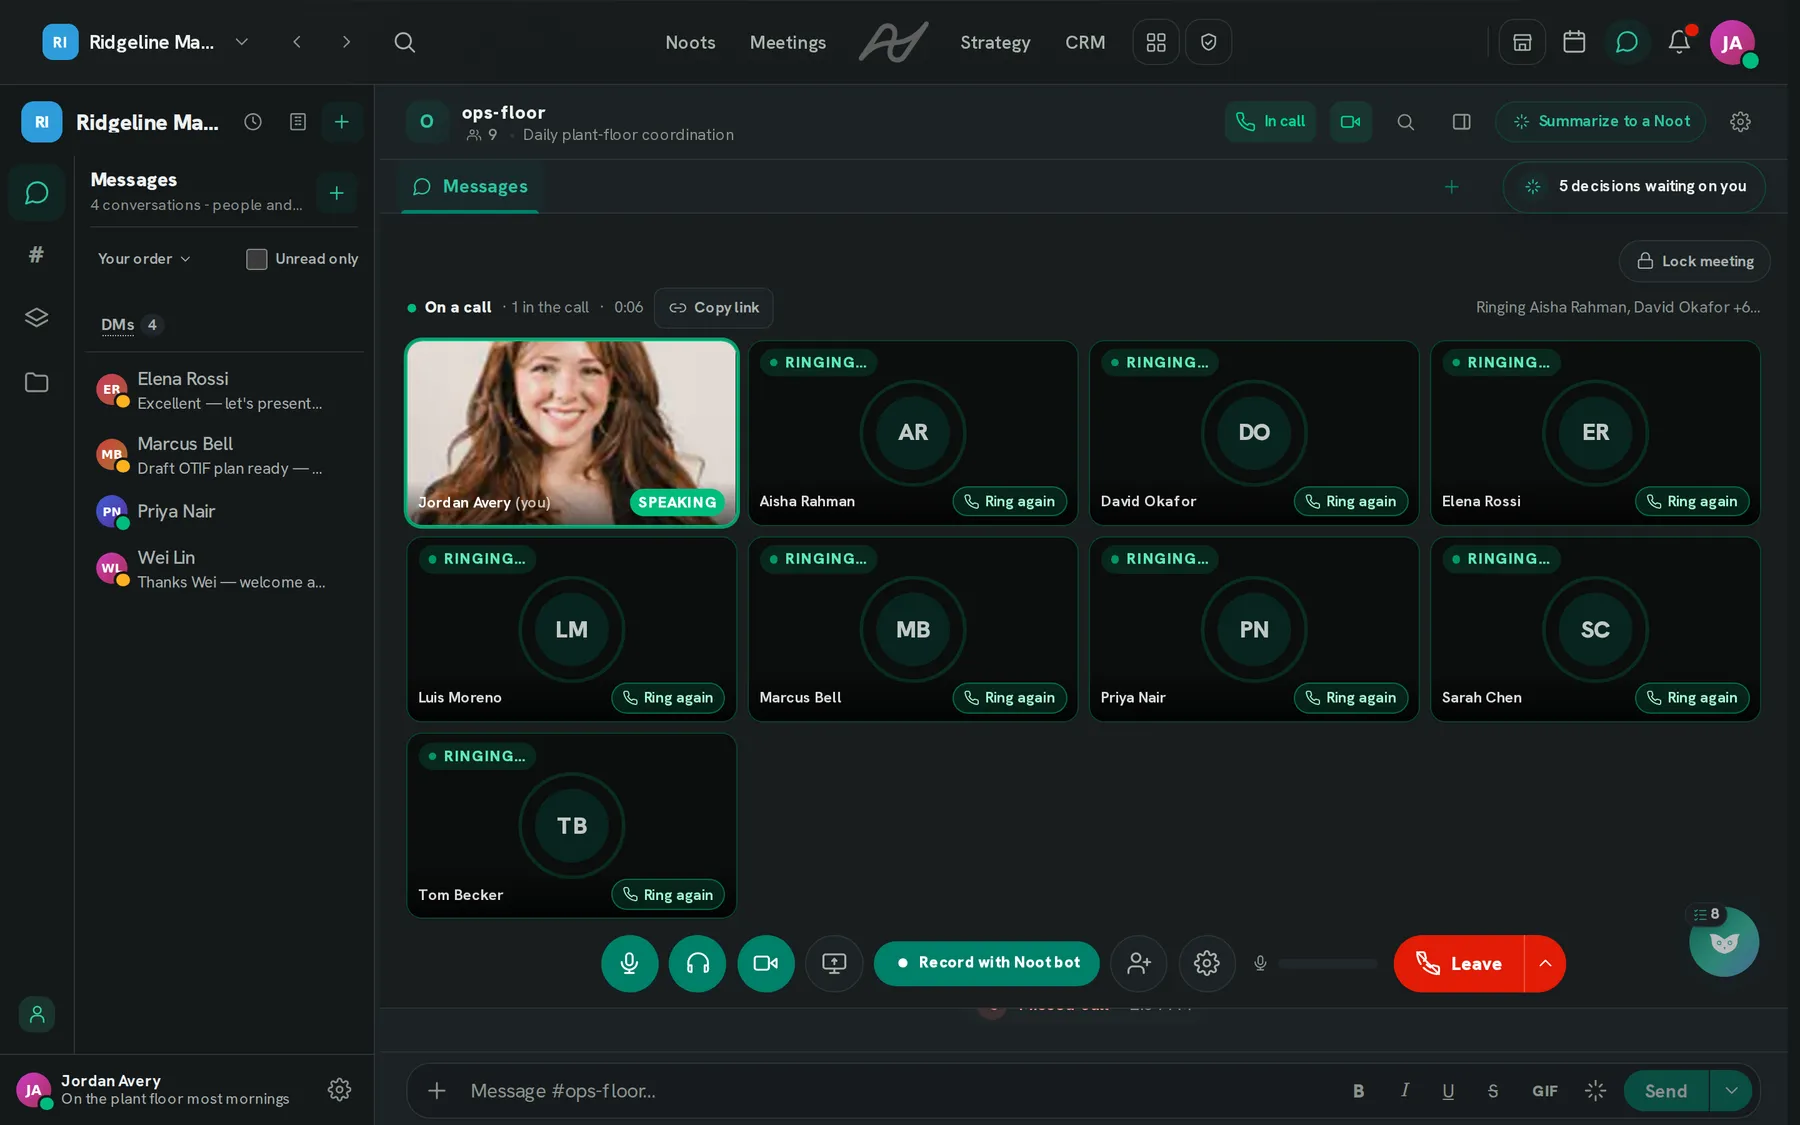Adjust the microphone volume slider

tap(1328, 964)
